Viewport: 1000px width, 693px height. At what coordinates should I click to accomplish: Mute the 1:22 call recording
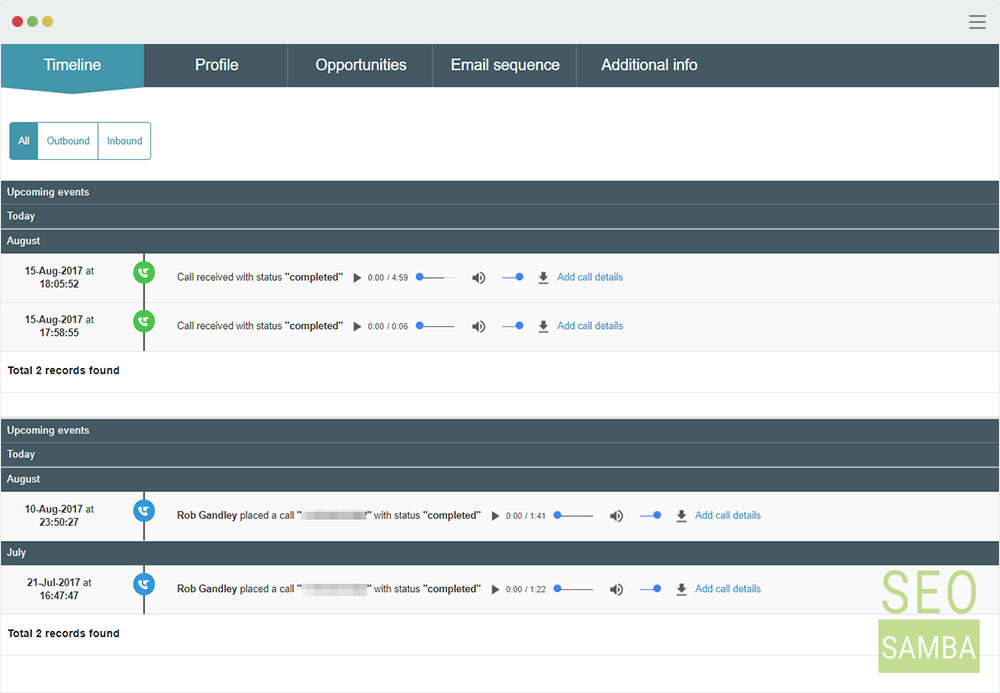click(616, 589)
